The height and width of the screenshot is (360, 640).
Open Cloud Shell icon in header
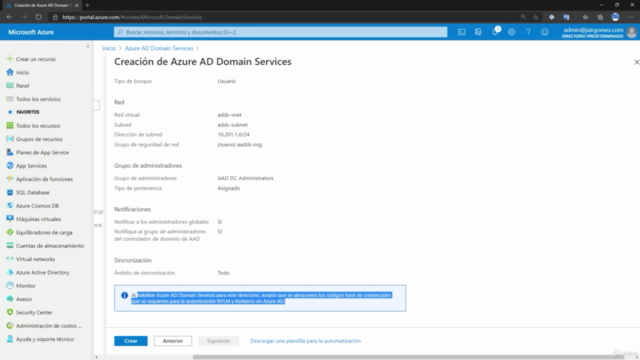coord(461,32)
